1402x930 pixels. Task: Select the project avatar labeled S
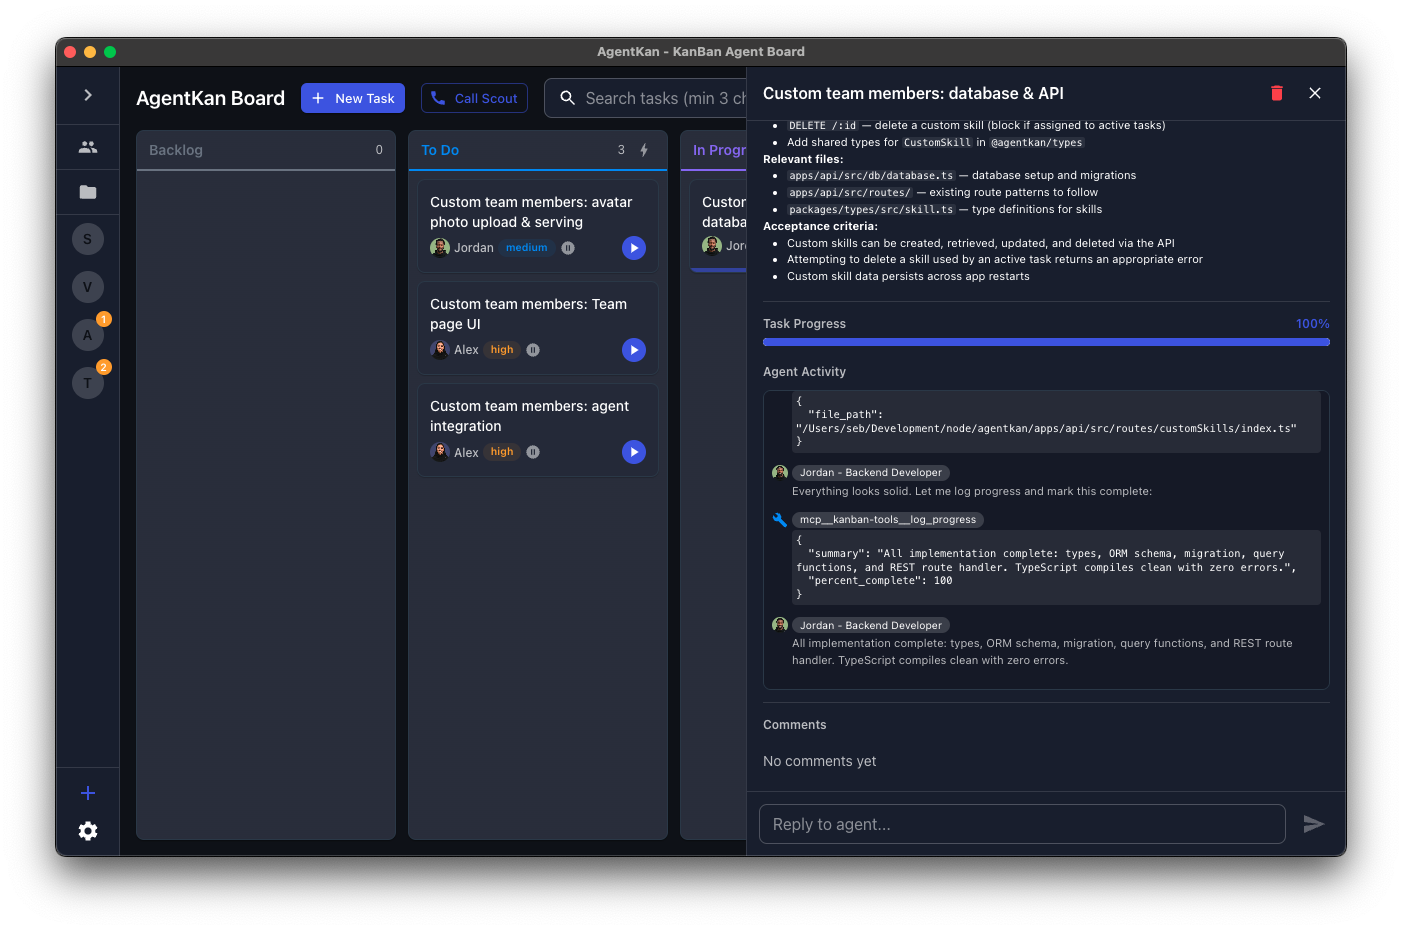(x=88, y=239)
